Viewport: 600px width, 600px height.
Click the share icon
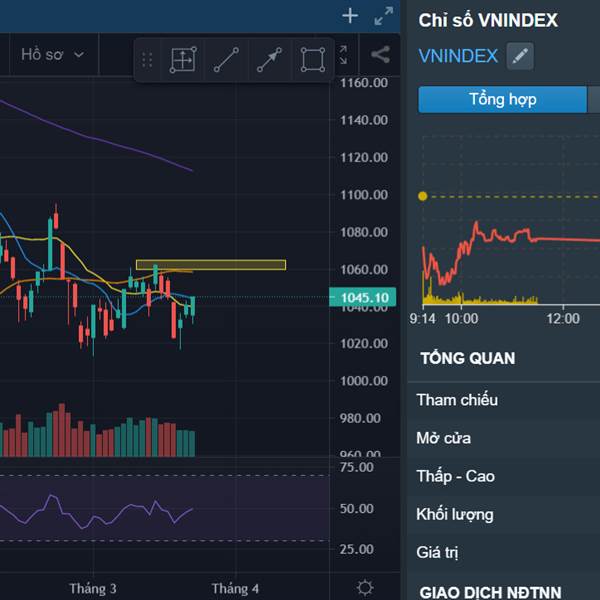(380, 55)
